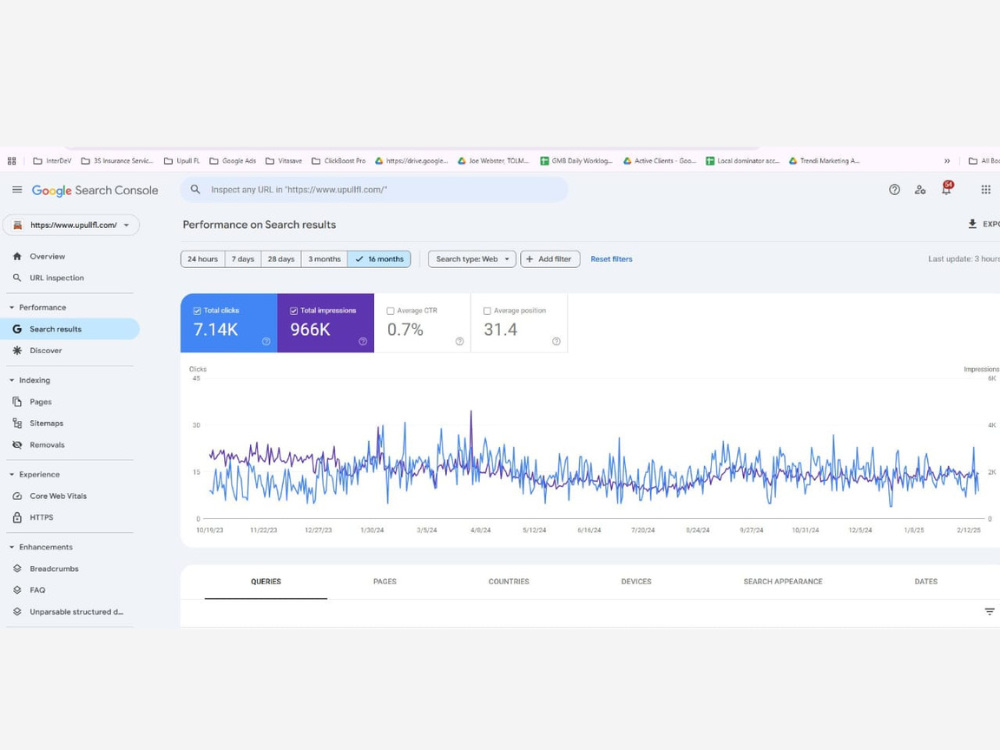Viewport: 1000px width, 750px height.
Task: Enable Average position checkbox
Action: [487, 311]
